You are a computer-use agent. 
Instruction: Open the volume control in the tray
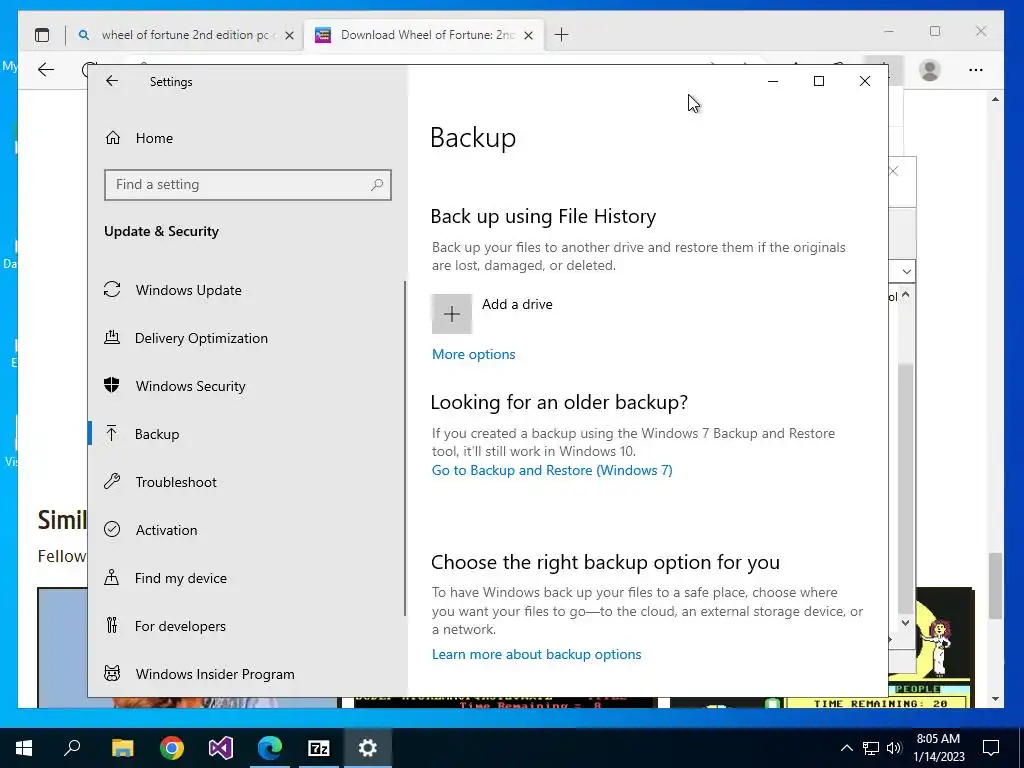894,748
